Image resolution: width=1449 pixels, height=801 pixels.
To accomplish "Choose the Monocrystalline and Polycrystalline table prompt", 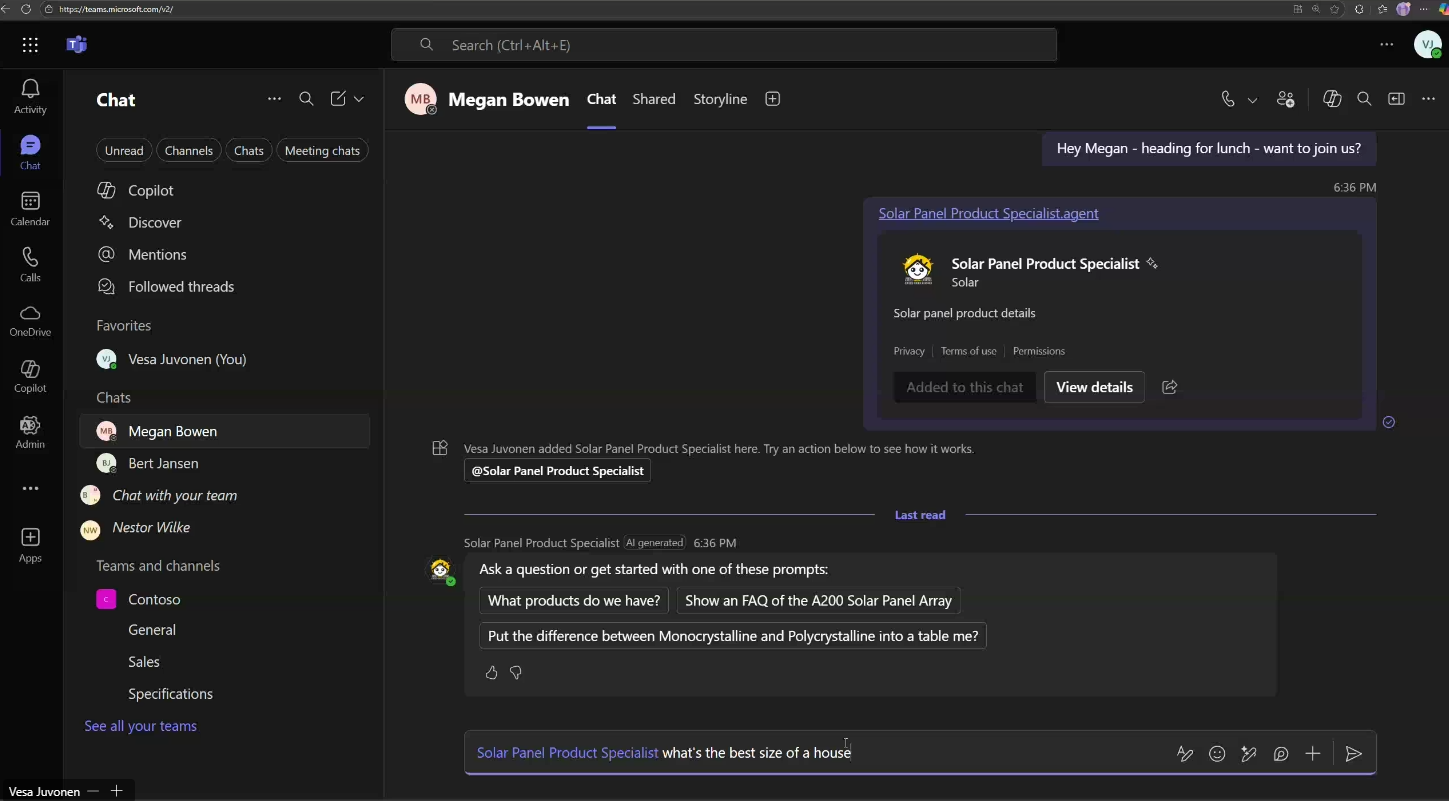I will point(733,636).
